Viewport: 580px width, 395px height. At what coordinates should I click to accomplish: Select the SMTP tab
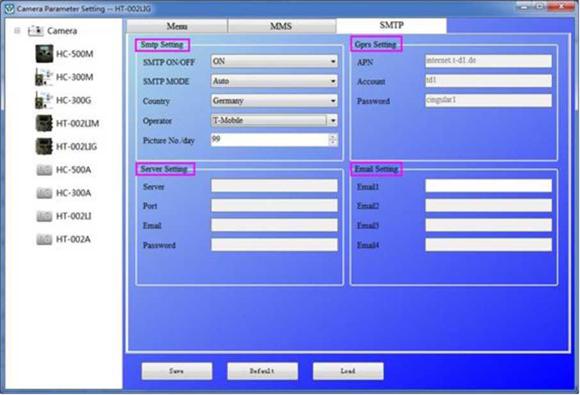coord(391,25)
